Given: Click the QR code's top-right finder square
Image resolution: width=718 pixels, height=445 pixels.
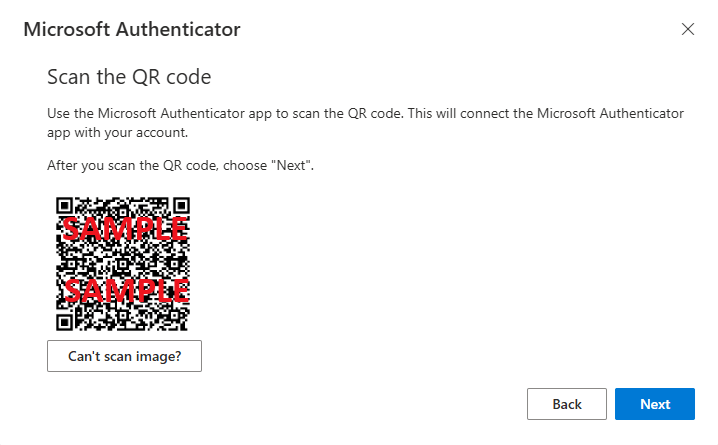Looking at the screenshot, I should (181, 205).
